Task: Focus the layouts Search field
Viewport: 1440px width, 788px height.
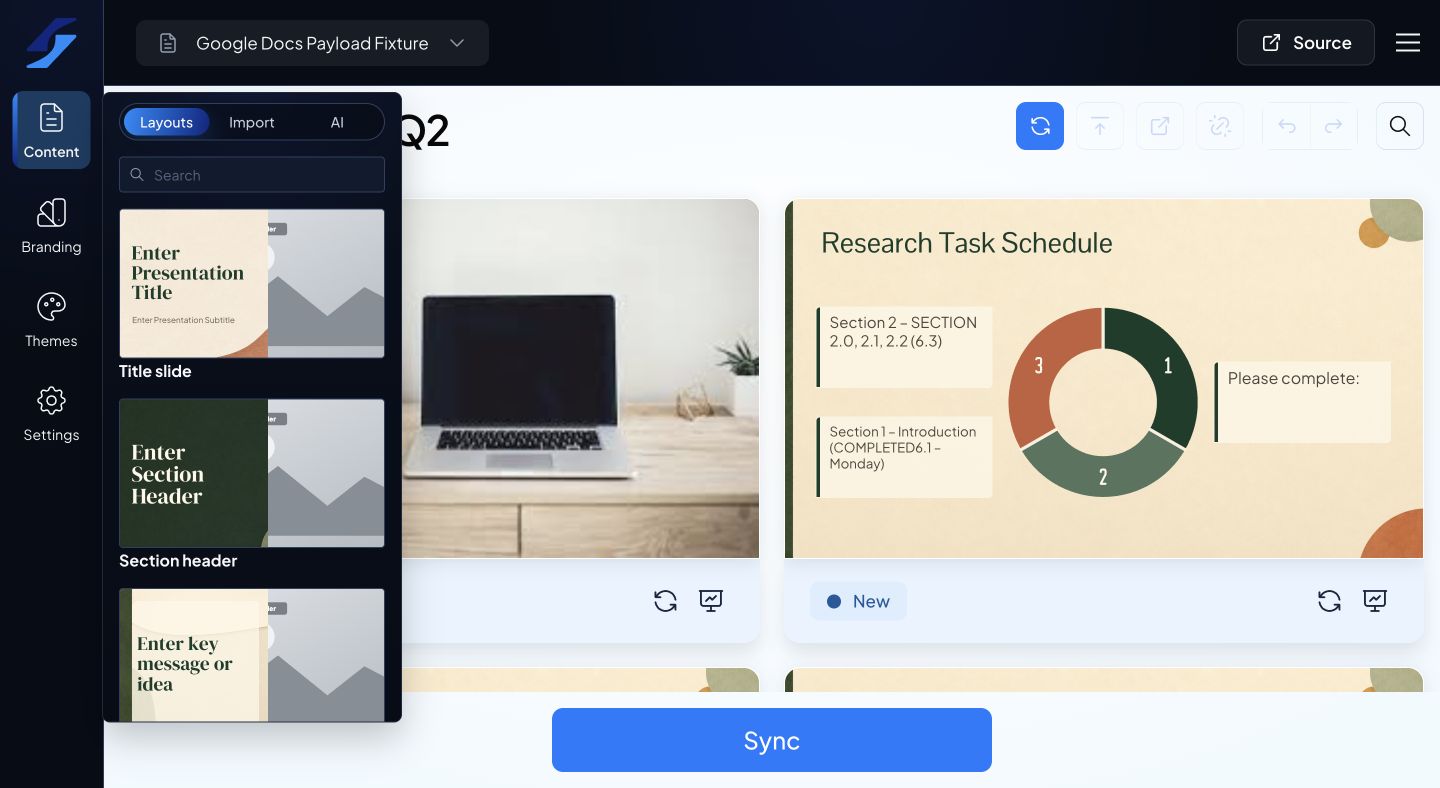Action: 252,175
